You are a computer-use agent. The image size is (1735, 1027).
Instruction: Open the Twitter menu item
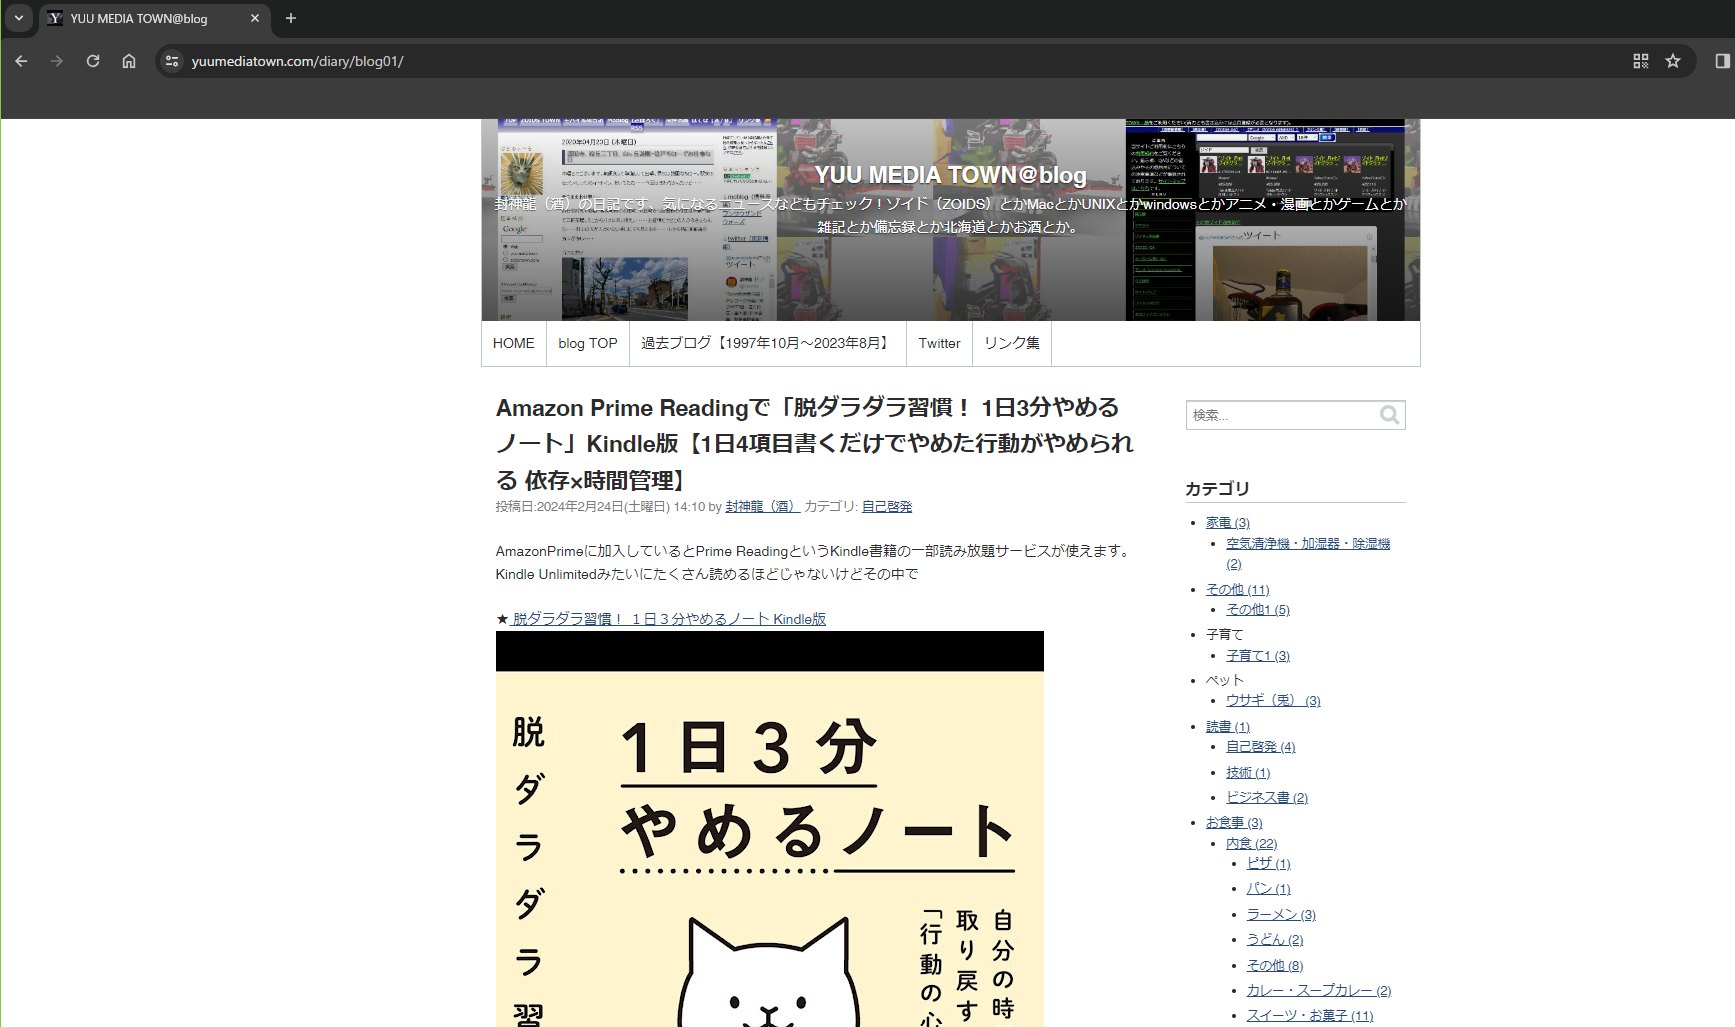tap(939, 343)
